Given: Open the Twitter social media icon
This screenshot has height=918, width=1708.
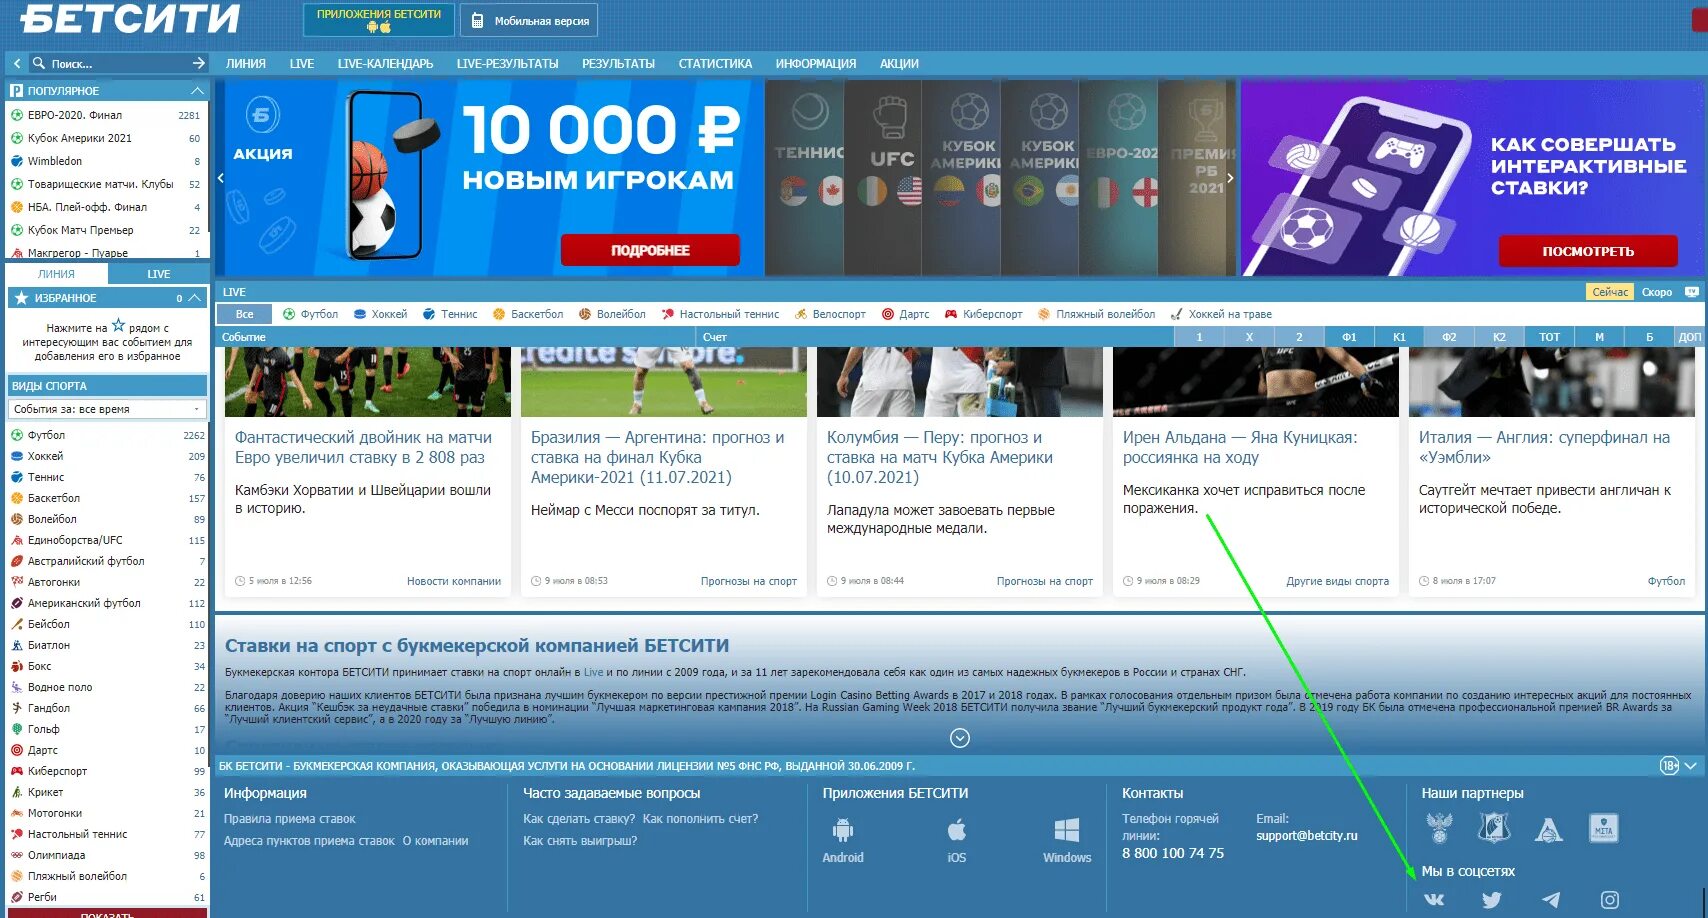Looking at the screenshot, I should click(1491, 900).
